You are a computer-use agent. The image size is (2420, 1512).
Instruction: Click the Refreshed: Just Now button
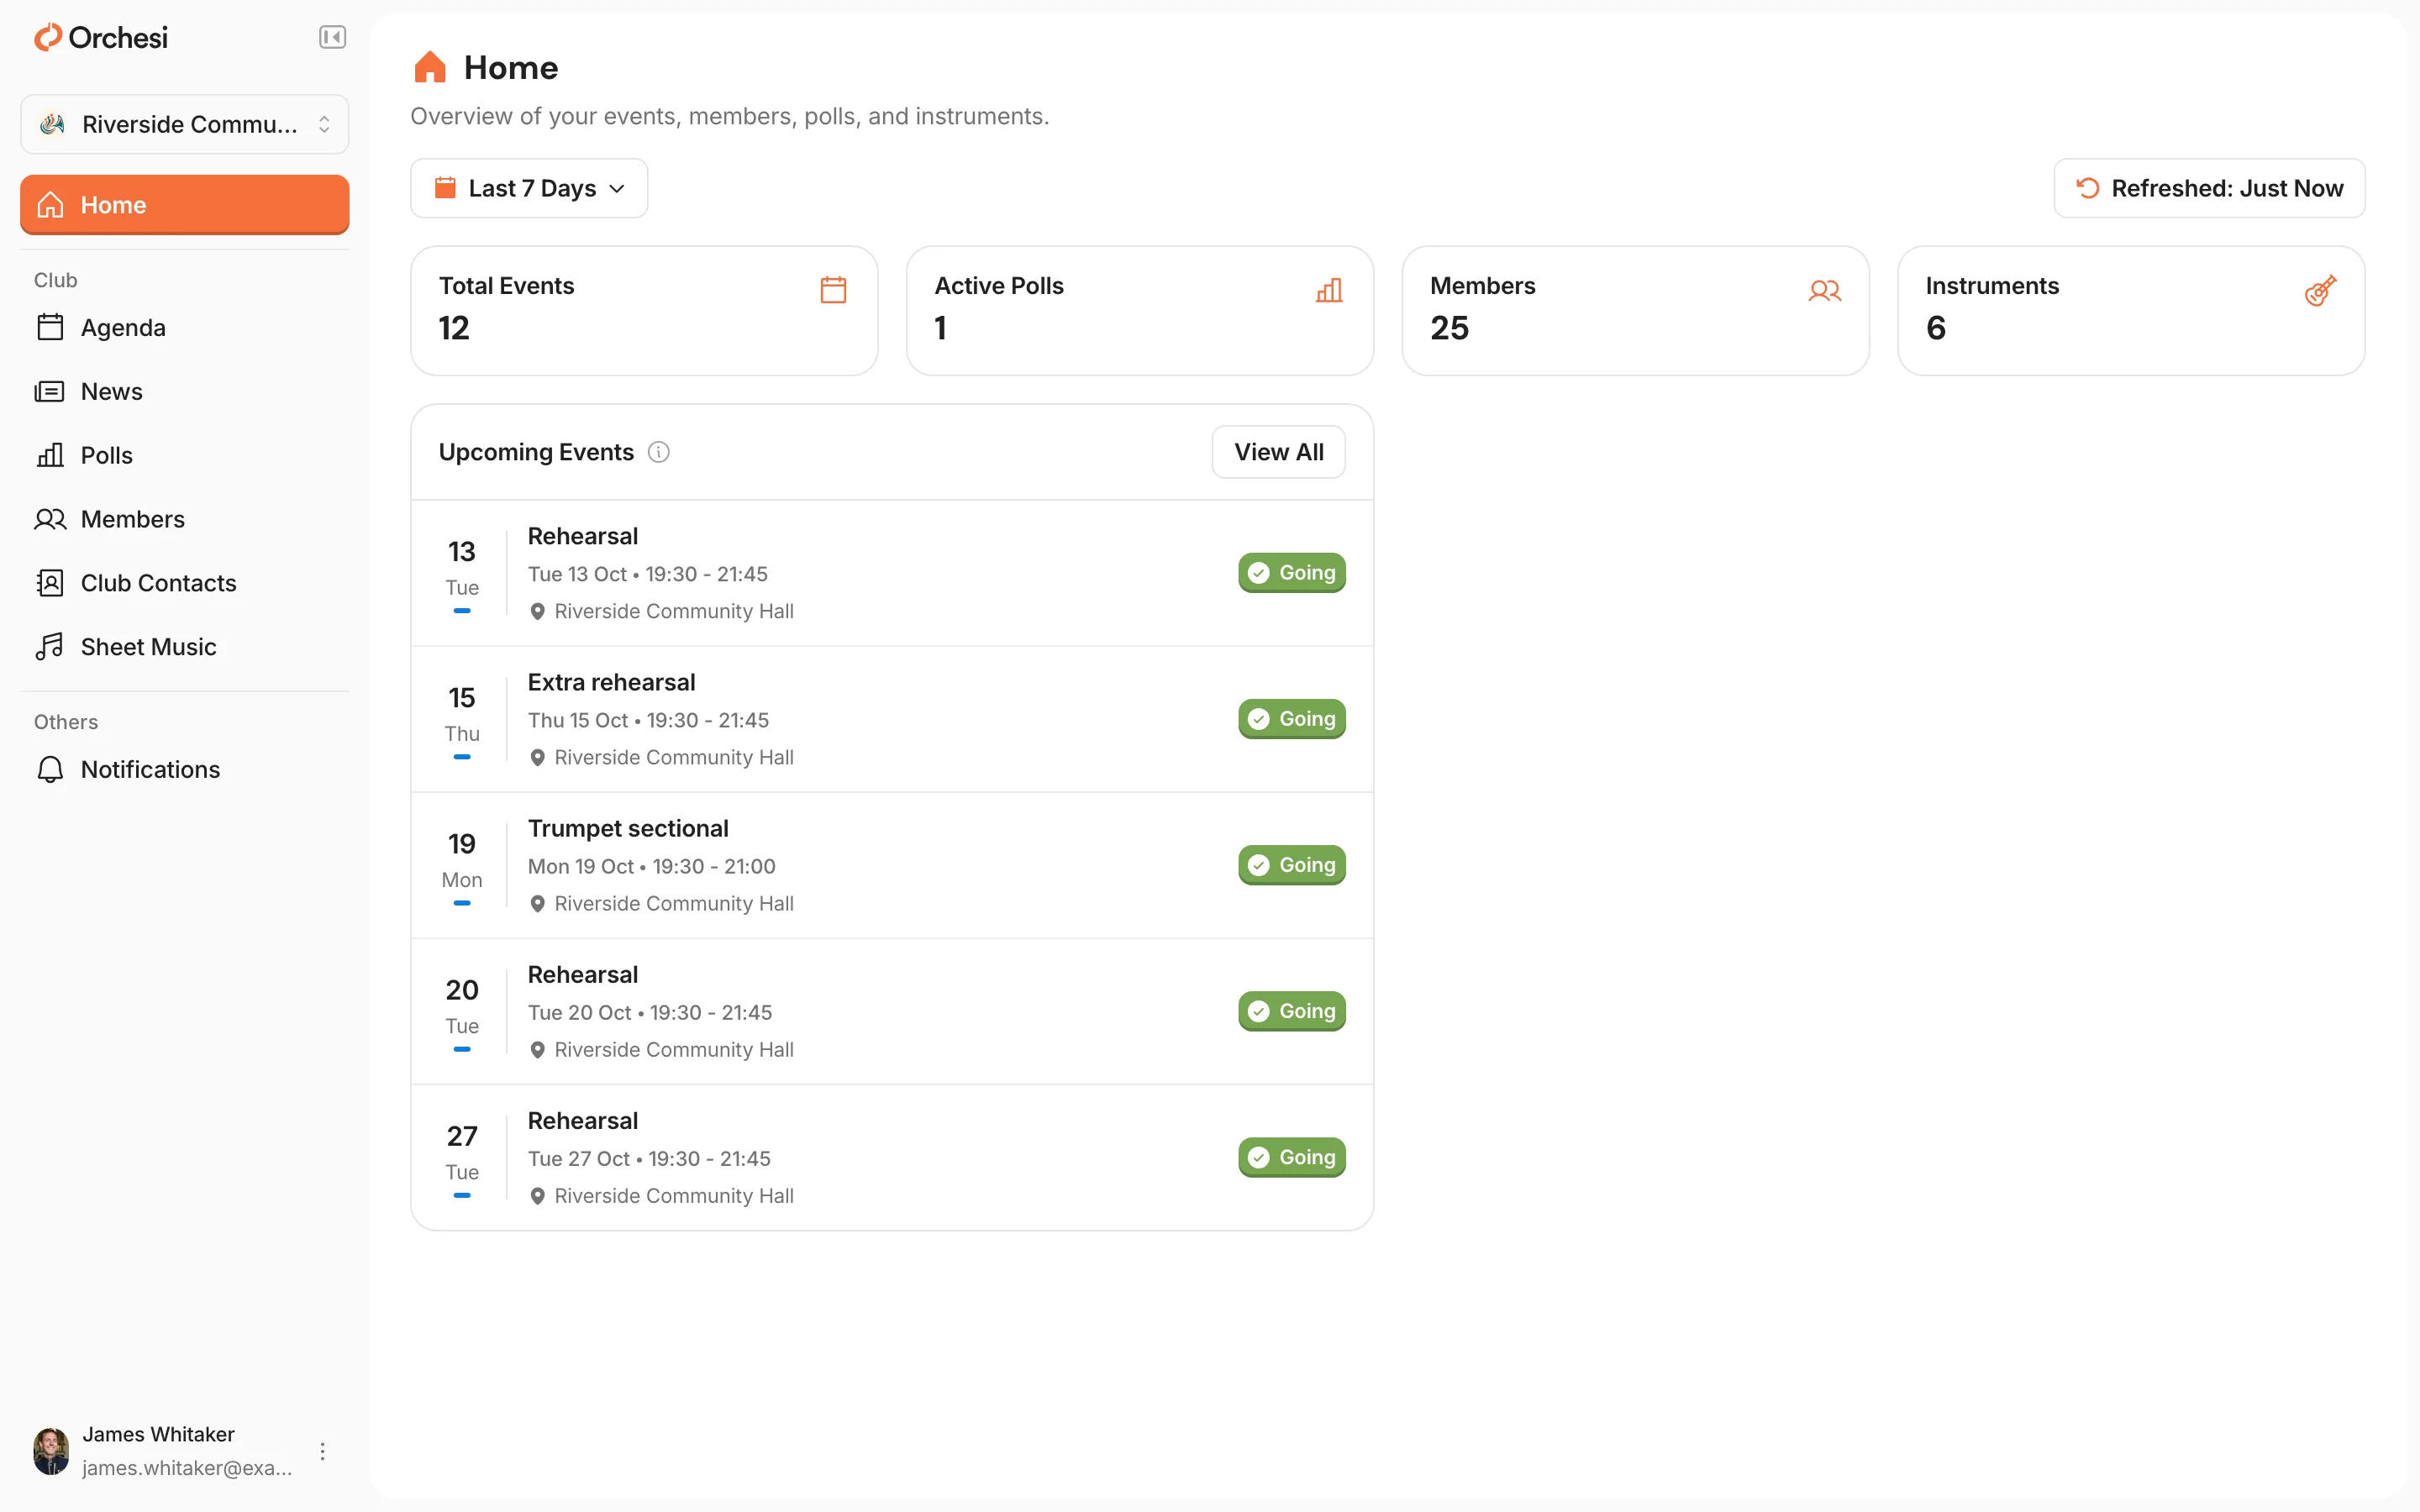2209,188
